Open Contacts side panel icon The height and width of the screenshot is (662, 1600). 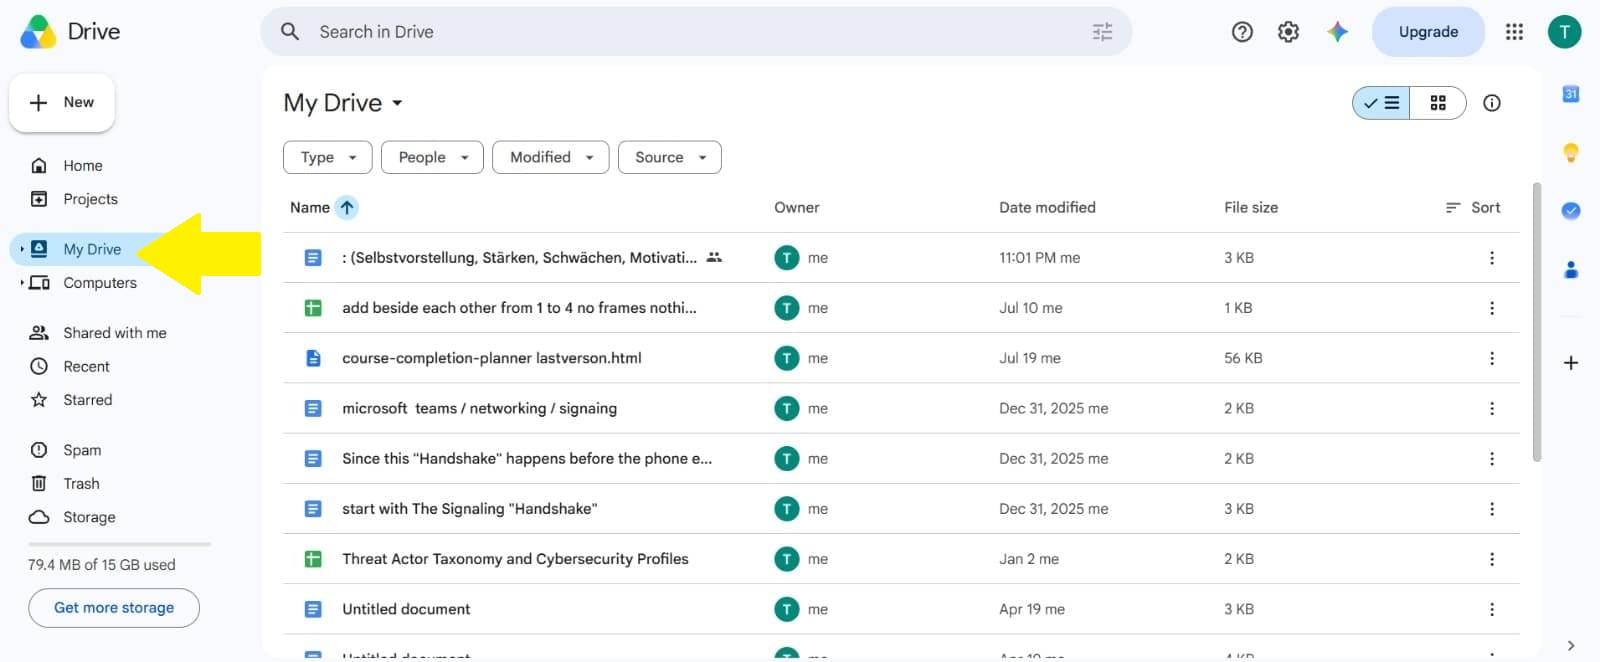(x=1571, y=269)
